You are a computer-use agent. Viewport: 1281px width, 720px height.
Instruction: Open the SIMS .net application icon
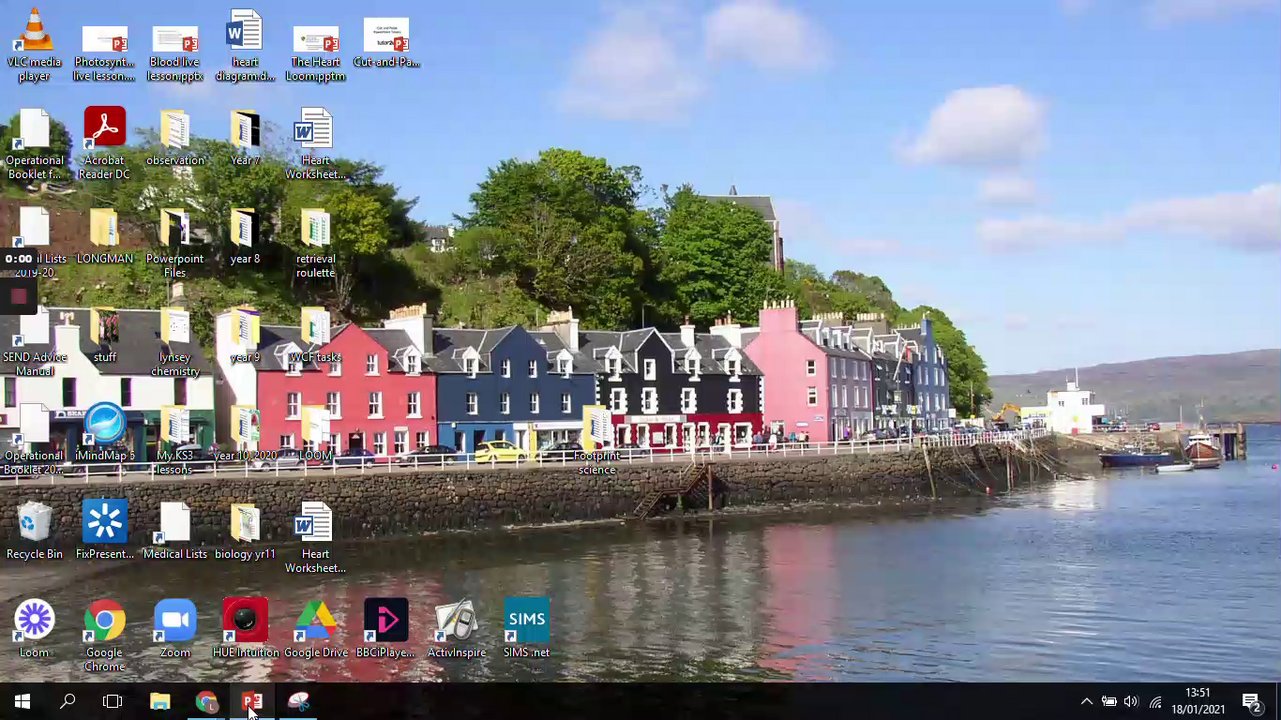526,622
